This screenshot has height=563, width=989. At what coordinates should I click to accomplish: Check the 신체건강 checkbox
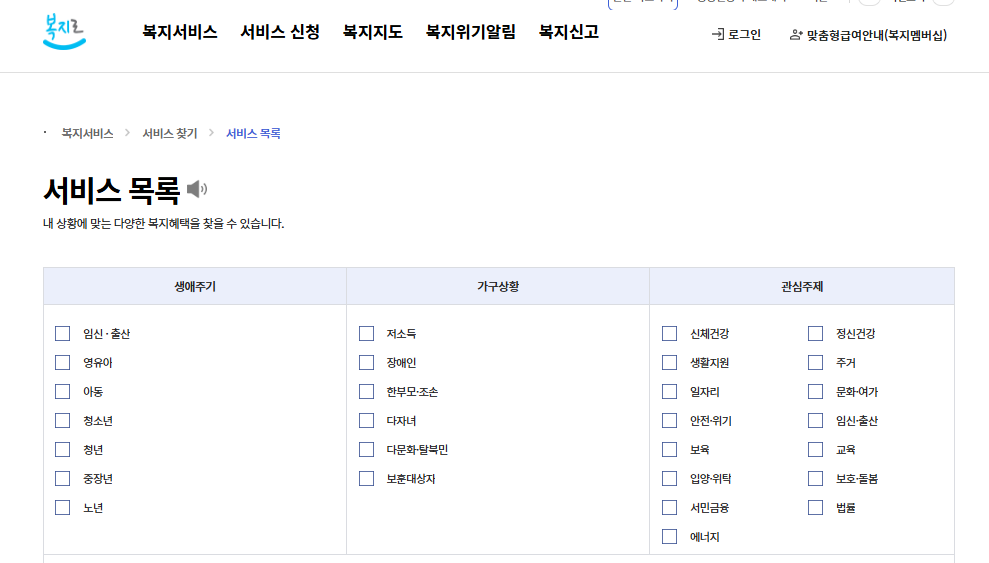(670, 334)
